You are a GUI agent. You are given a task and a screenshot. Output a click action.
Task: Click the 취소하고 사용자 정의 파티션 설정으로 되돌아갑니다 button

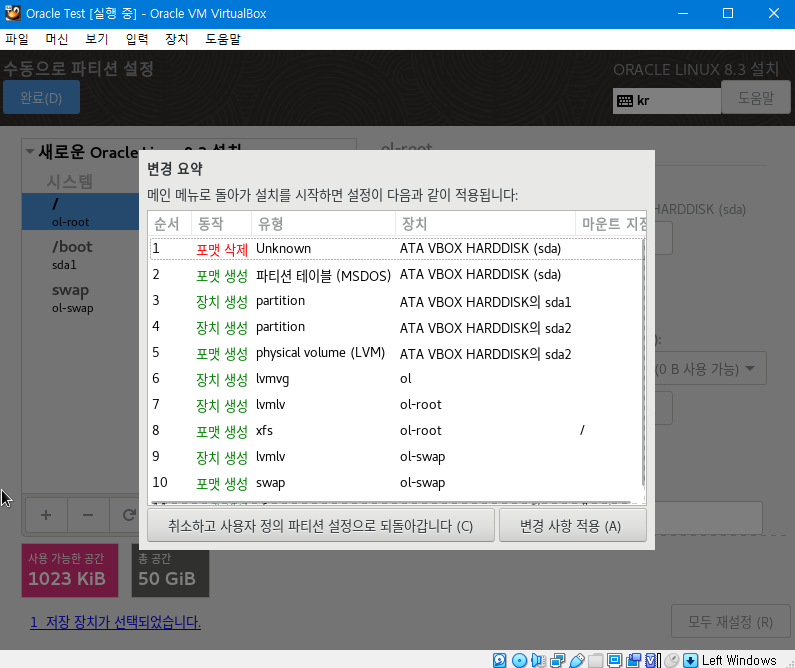(x=320, y=526)
